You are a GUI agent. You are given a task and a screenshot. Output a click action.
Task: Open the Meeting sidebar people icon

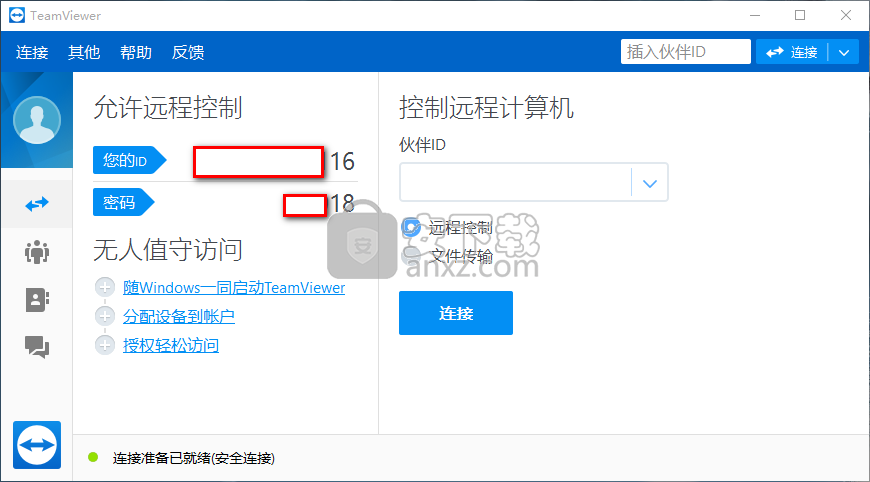click(x=37, y=252)
